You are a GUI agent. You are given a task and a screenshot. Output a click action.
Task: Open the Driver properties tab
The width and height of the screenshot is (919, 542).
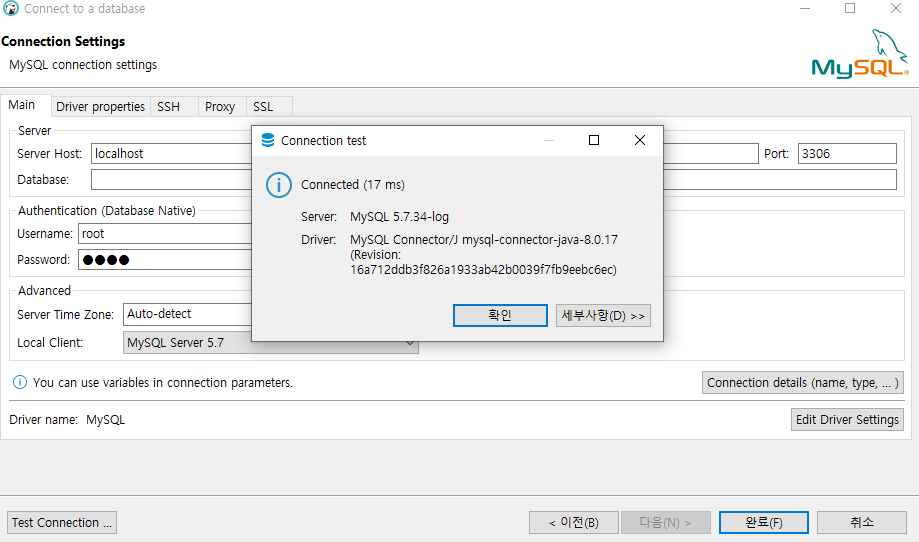[100, 107]
